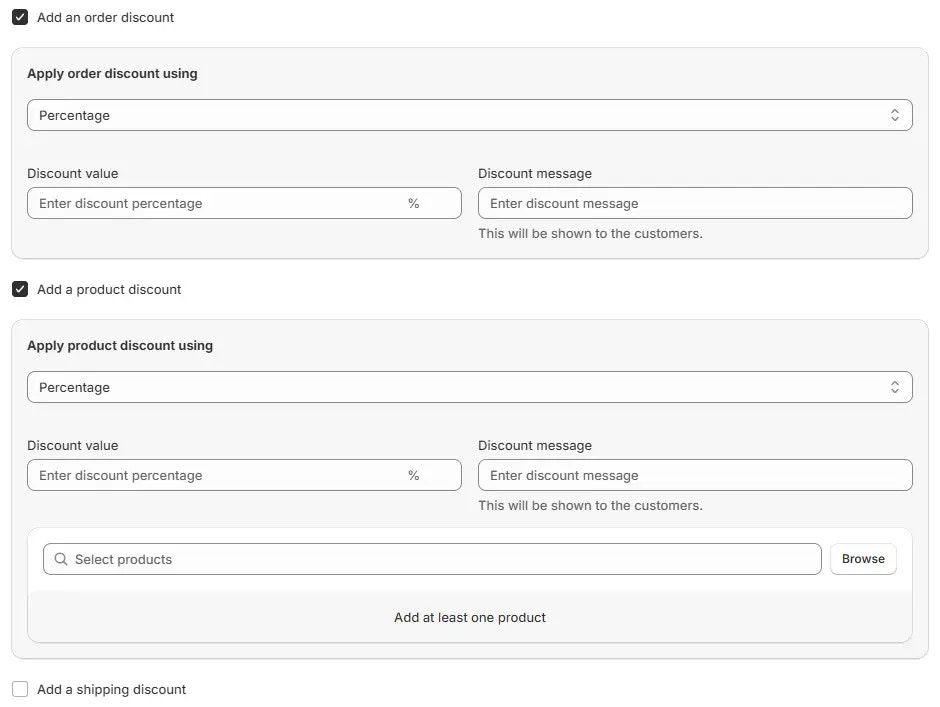The image size is (940, 707).
Task: Enable the Add a shipping discount checkbox
Action: pos(20,689)
